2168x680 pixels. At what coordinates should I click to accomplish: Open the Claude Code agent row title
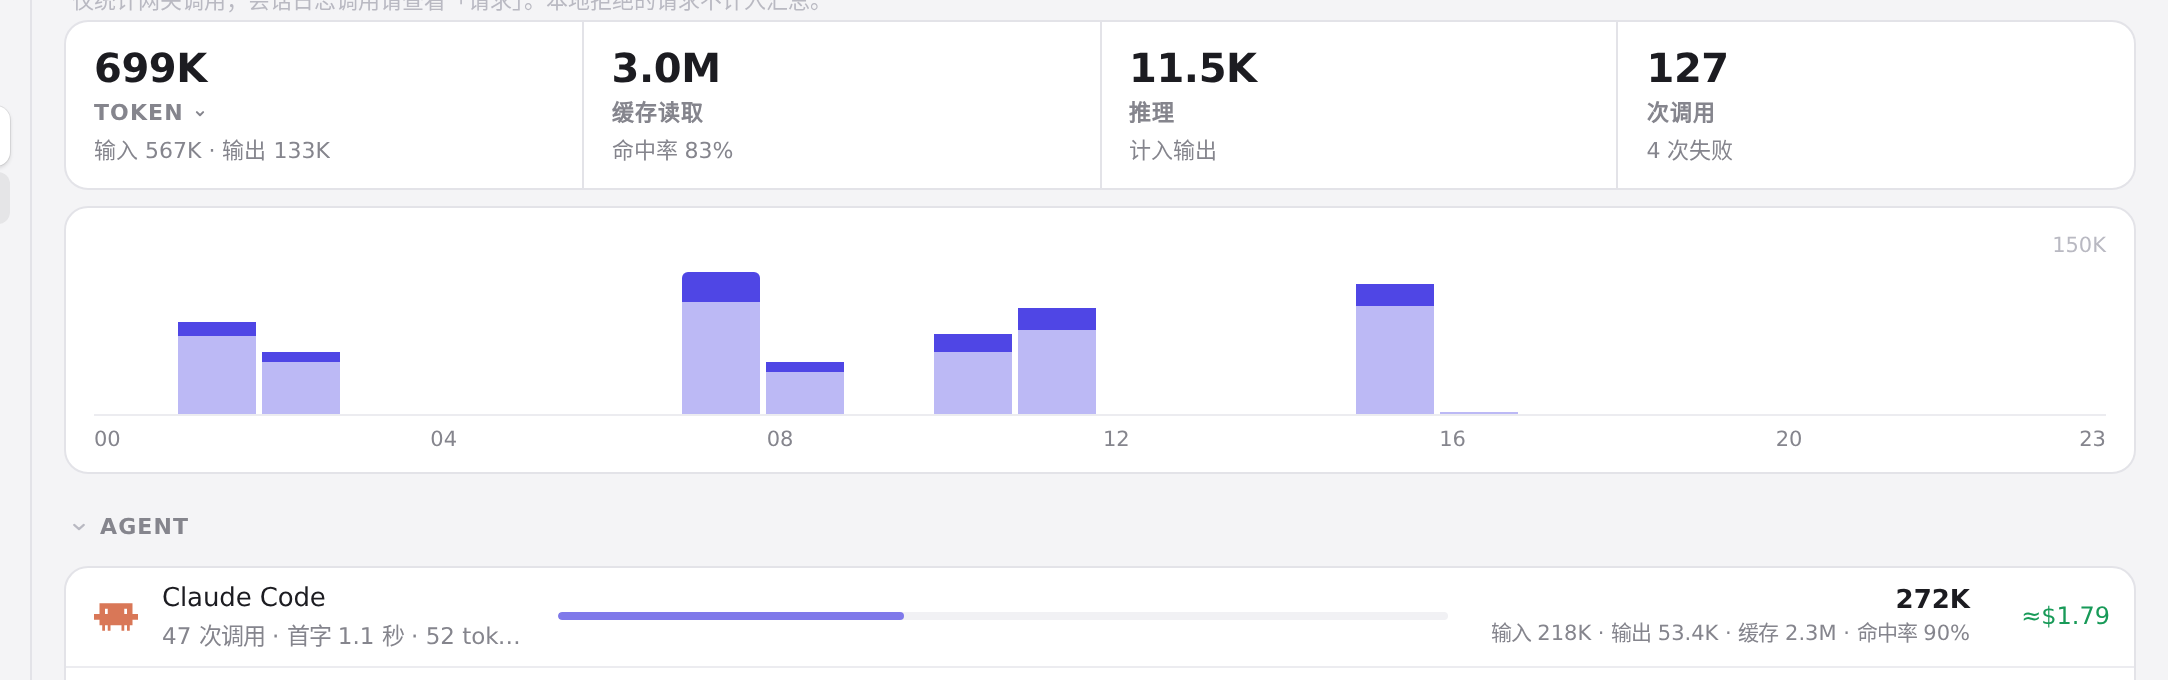point(244,597)
